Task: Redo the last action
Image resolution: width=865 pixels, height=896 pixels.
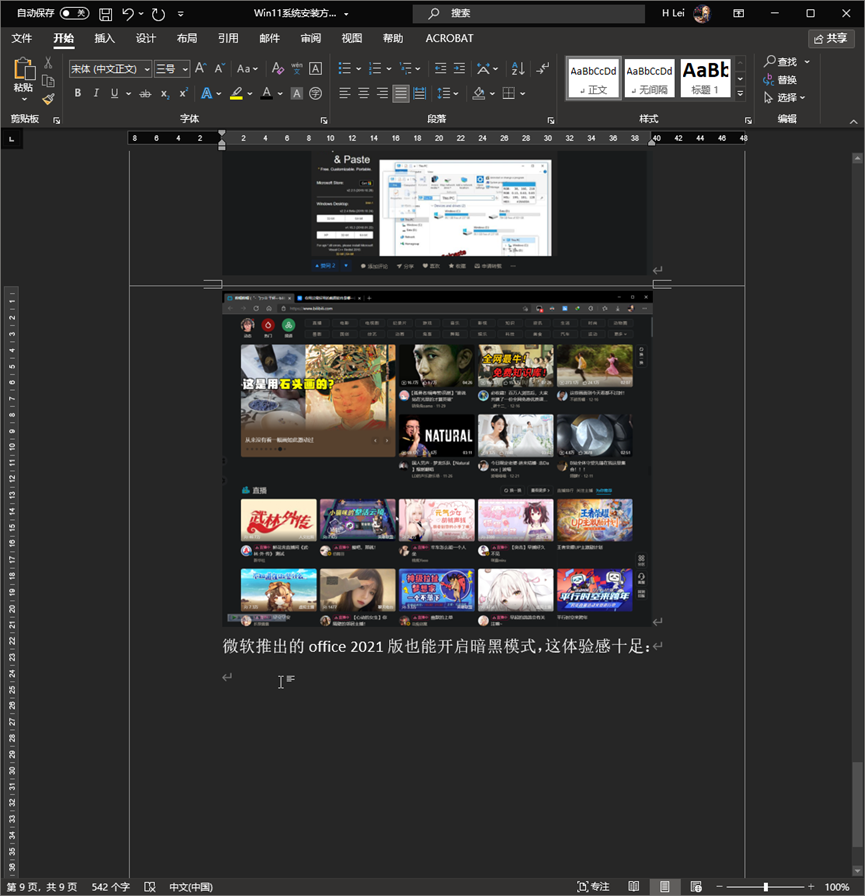Action: tap(158, 14)
